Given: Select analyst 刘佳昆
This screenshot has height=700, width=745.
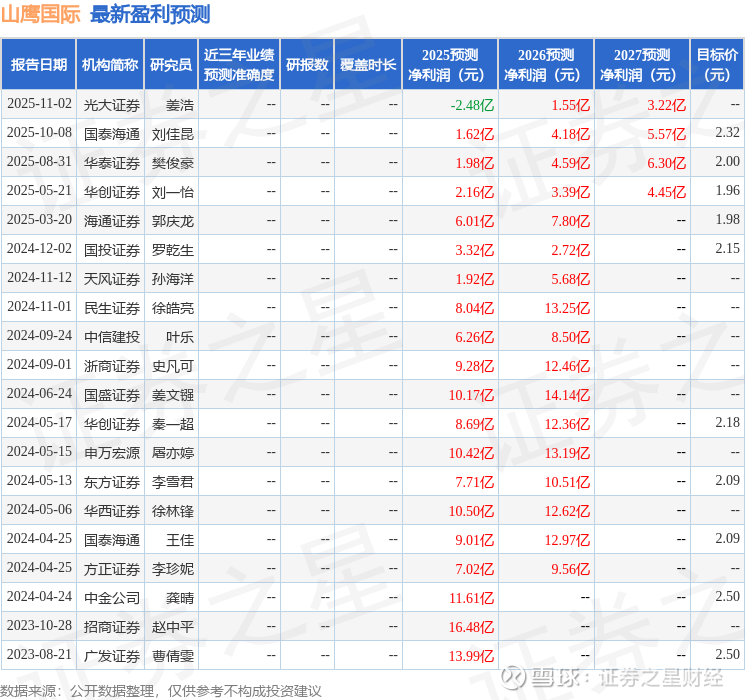Looking at the screenshot, I should pyautogui.click(x=172, y=134).
